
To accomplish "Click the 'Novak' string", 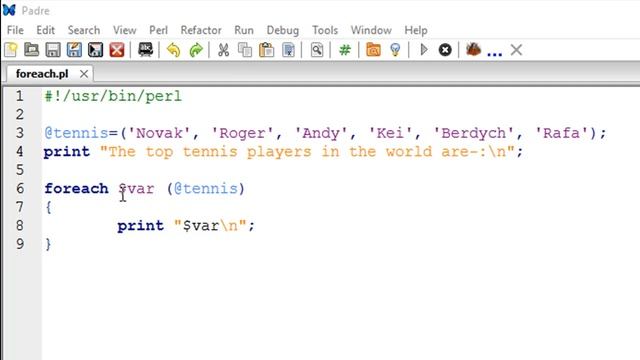I will pyautogui.click(x=159, y=133).
